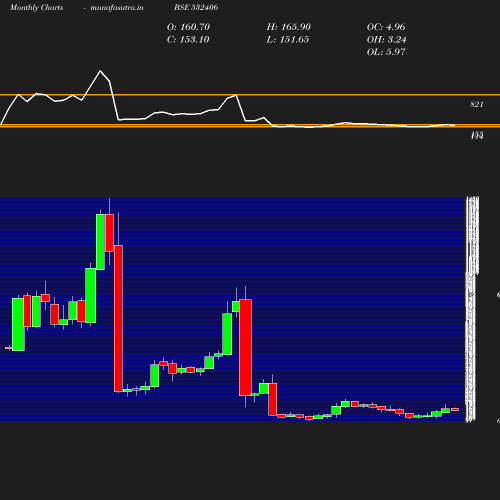Click the '821' indicator axis label
Viewport: 500px width, 500px height.
pyautogui.click(x=477, y=104)
